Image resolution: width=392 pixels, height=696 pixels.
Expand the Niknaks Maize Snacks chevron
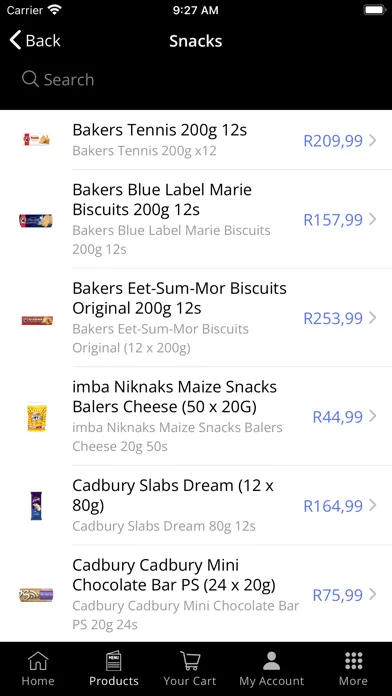pyautogui.click(x=373, y=416)
